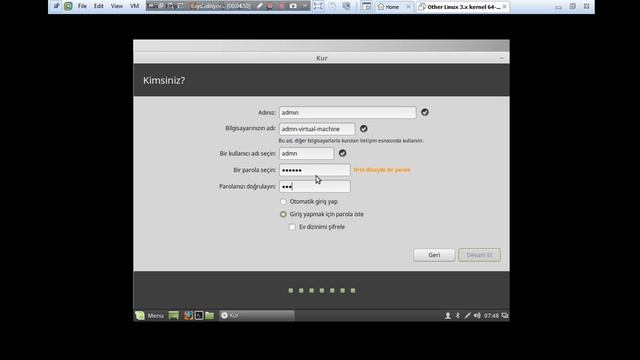
Task: Close the Home tab
Action: 408,7
